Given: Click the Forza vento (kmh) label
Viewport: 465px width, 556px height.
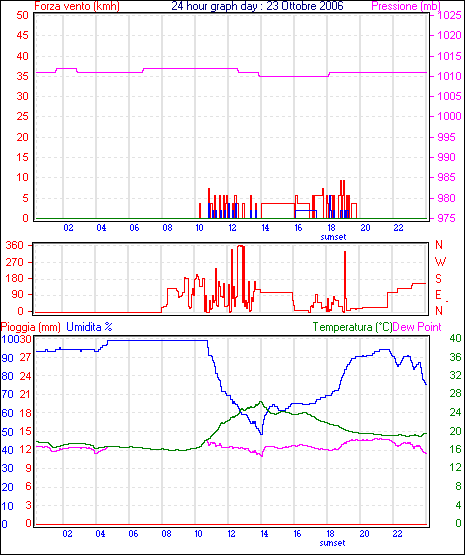Looking at the screenshot, I should (77, 6).
